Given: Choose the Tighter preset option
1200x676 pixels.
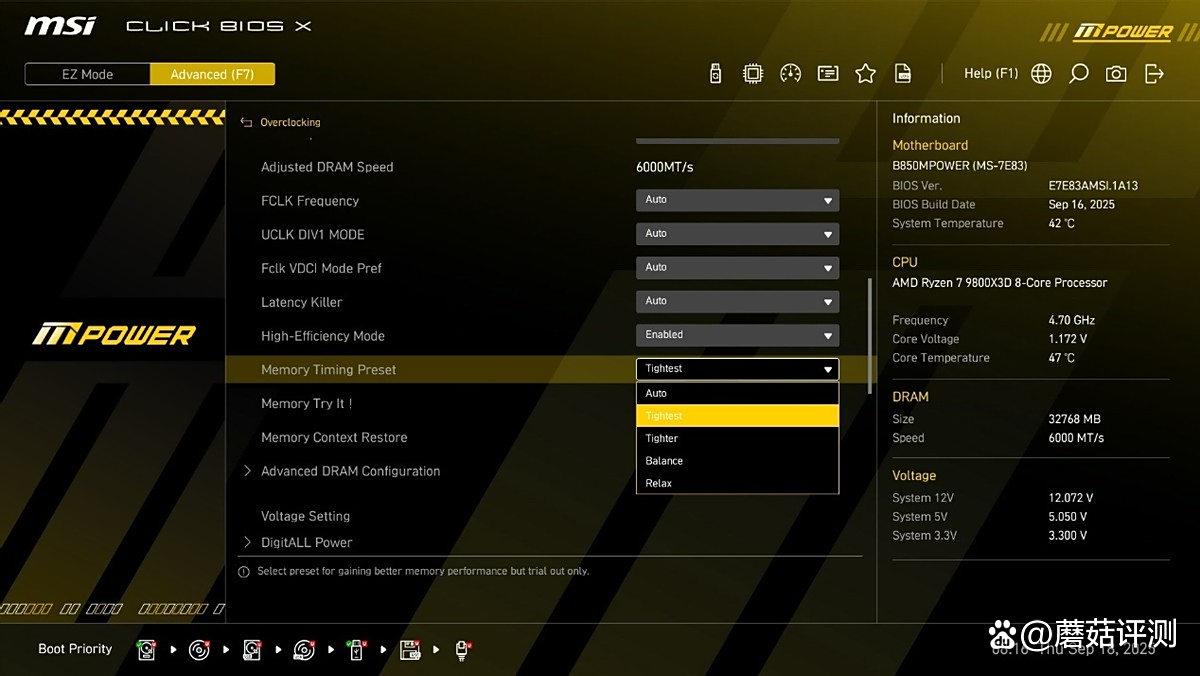Looking at the screenshot, I should click(x=737, y=438).
